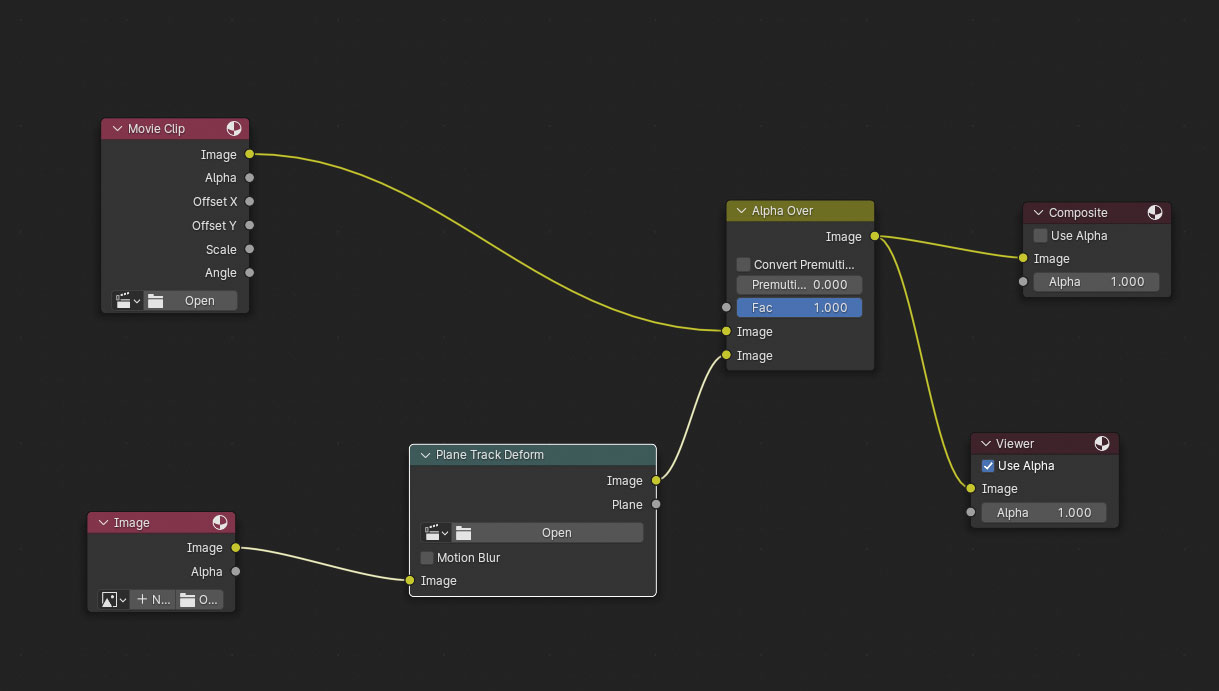
Task: Click the Premultiplied value field
Action: 799,285
